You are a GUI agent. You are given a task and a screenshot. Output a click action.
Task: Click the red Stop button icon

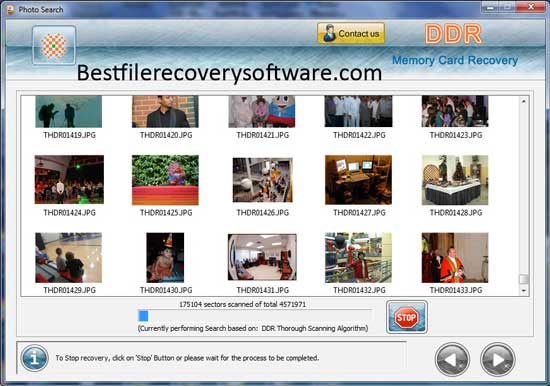coord(407,317)
